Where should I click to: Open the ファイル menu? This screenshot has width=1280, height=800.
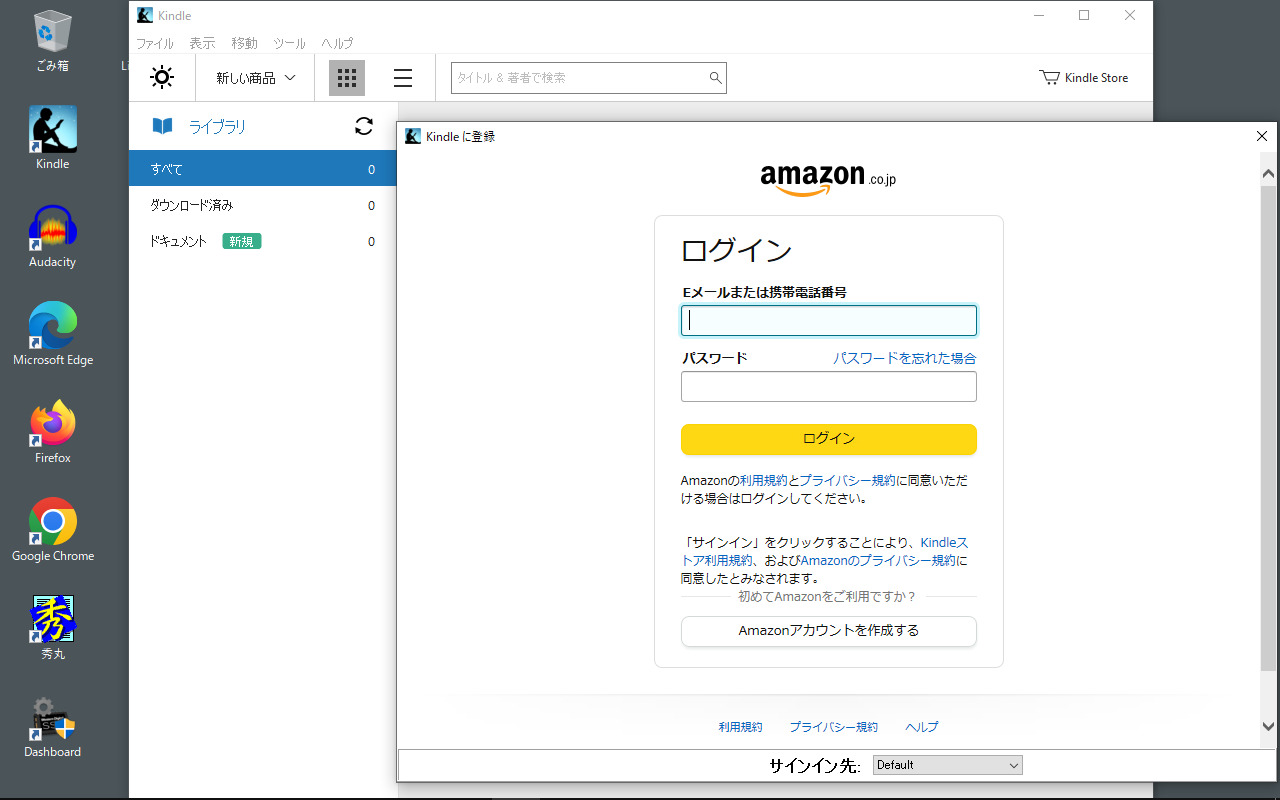coord(154,43)
